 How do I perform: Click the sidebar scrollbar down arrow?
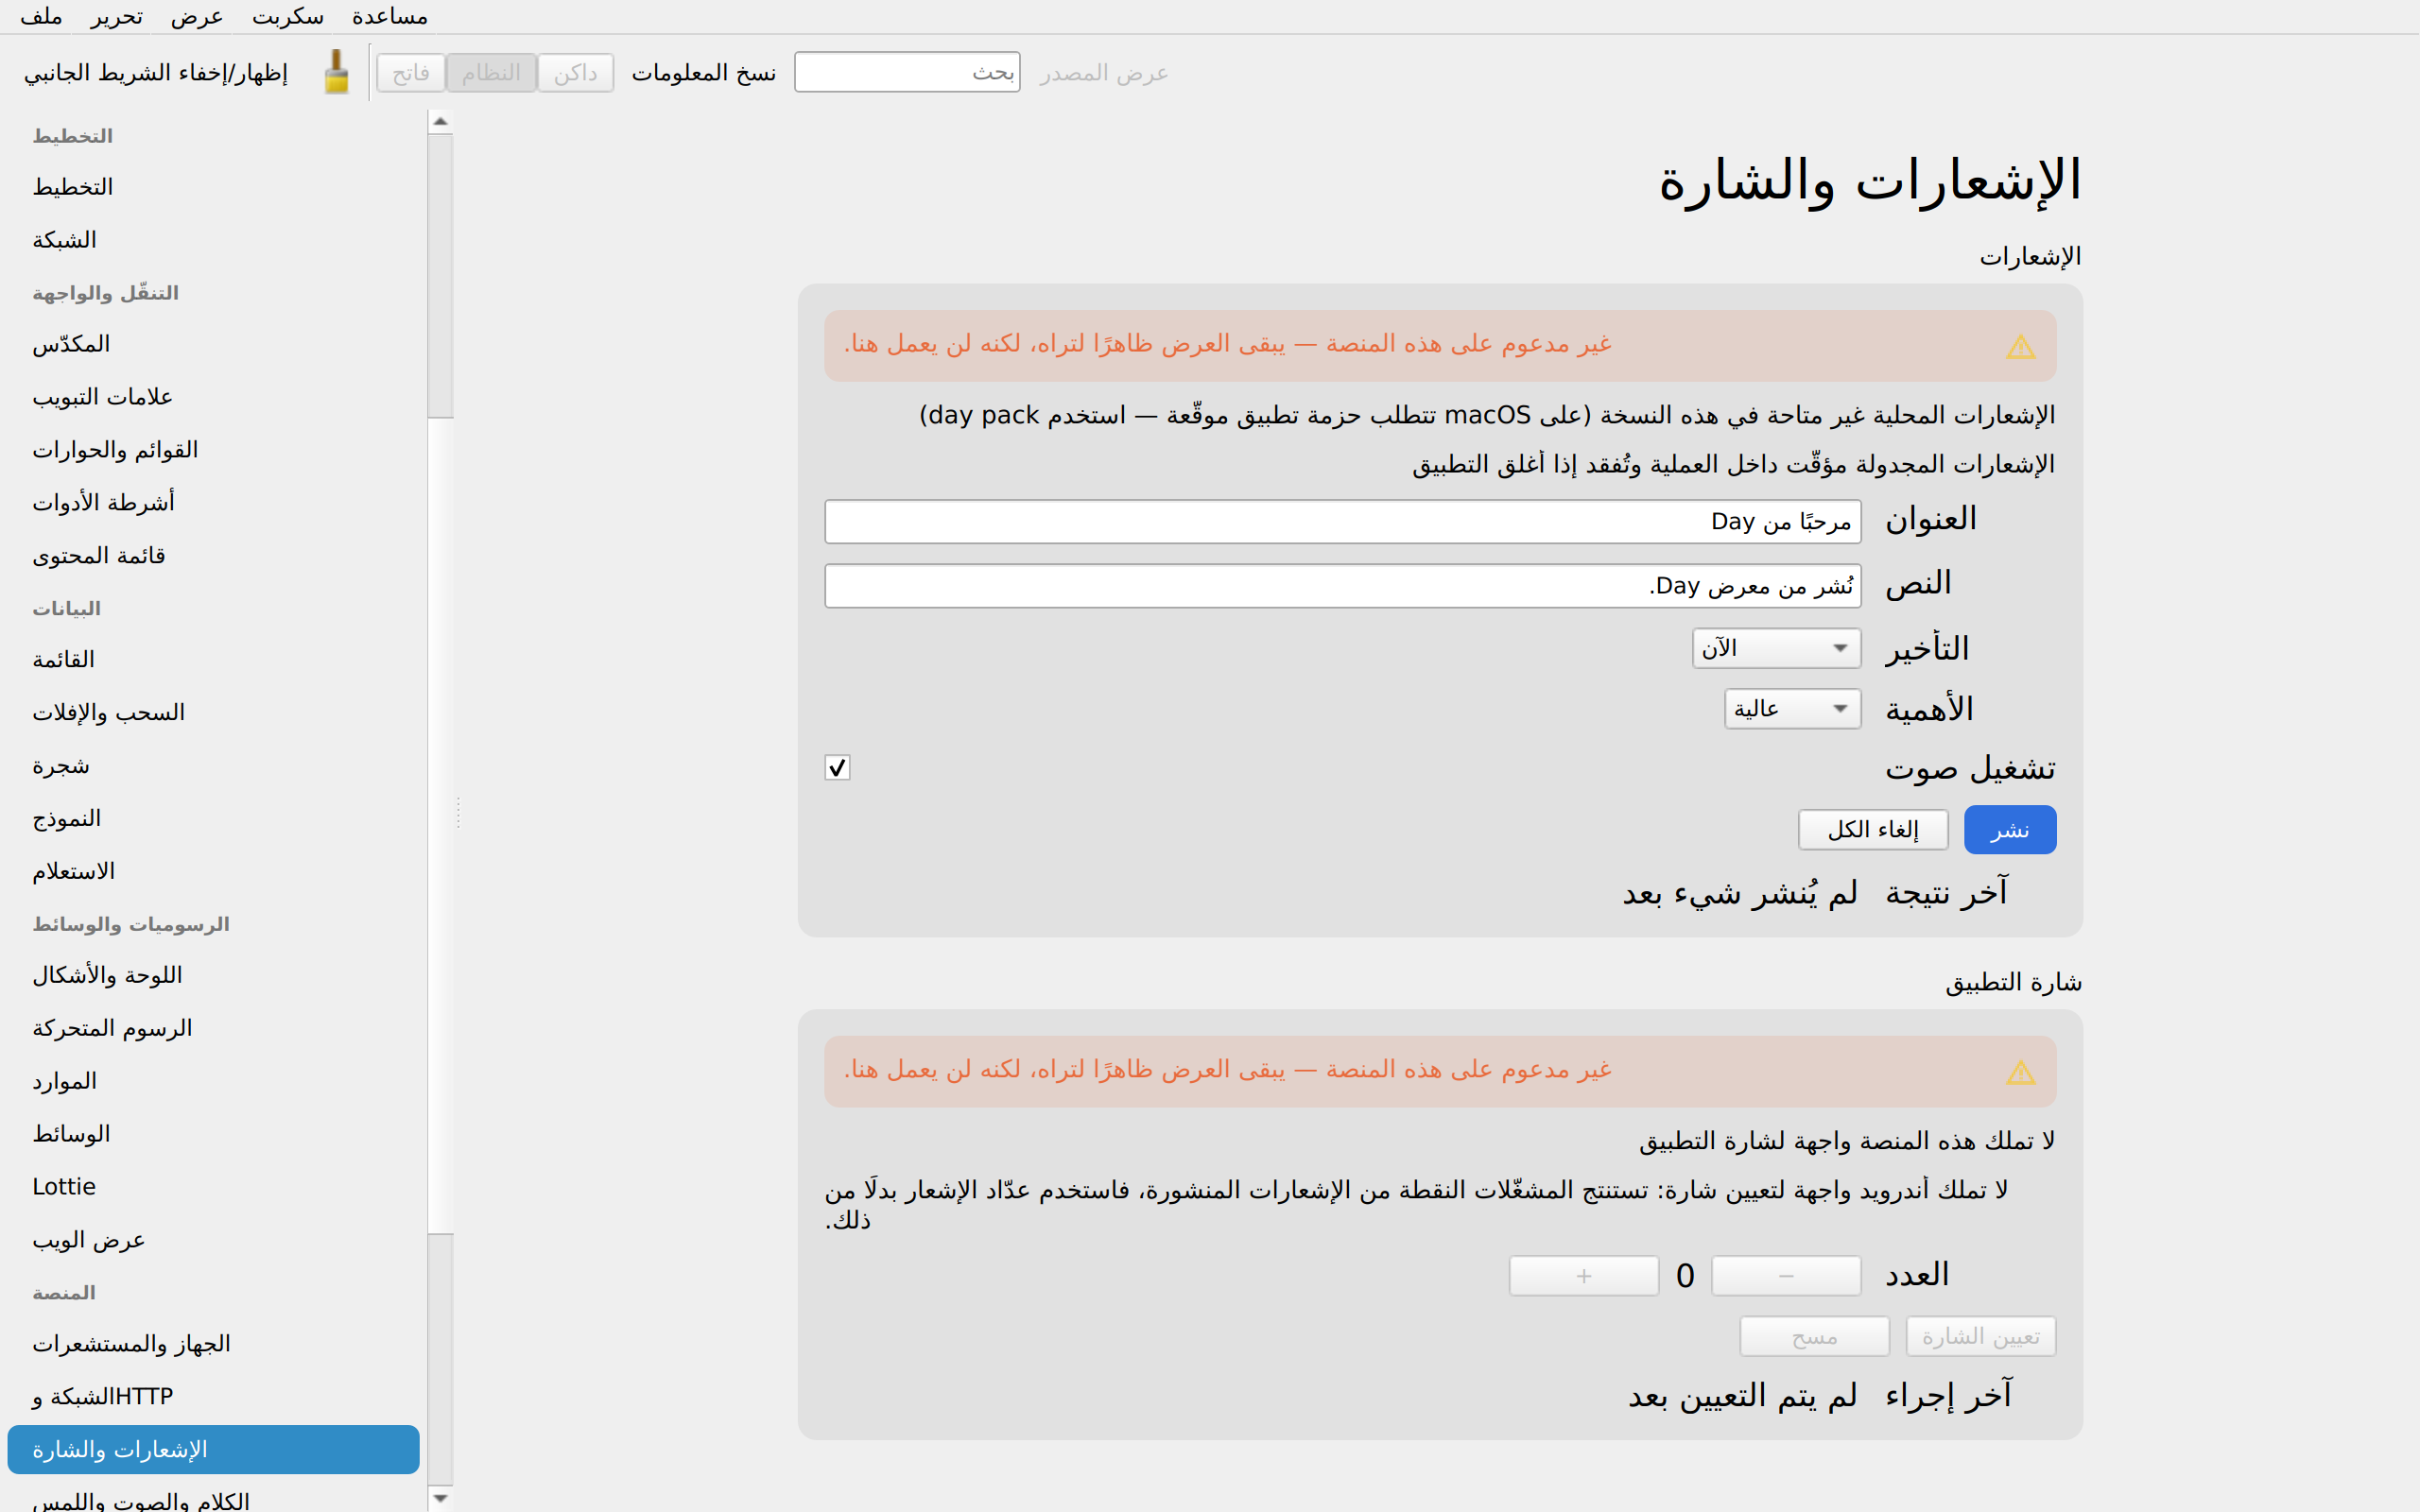440,1499
